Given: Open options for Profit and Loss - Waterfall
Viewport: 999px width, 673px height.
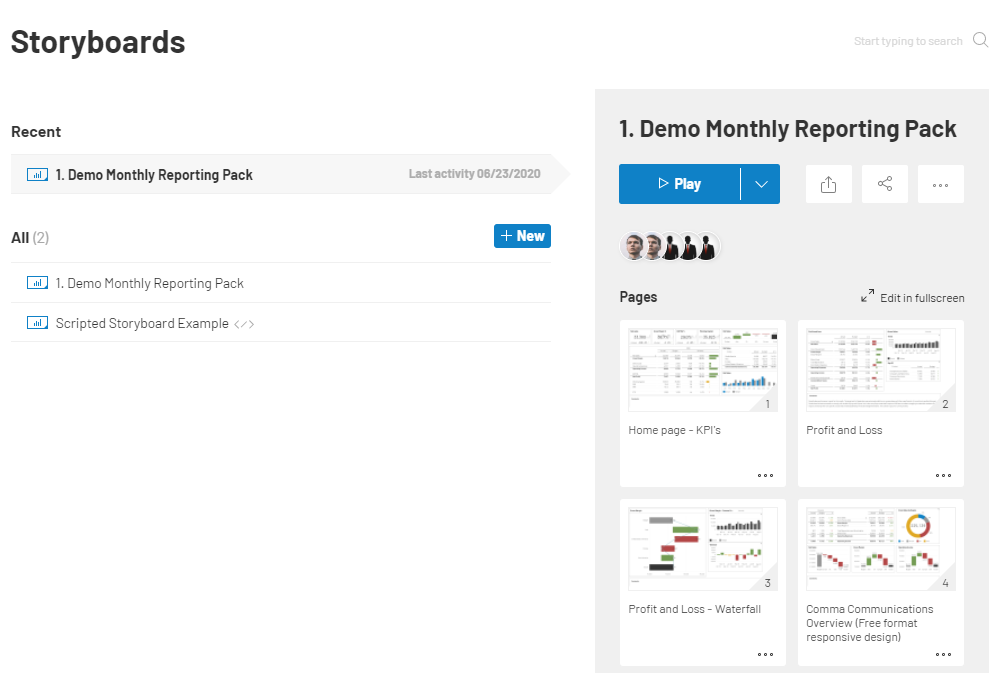Looking at the screenshot, I should point(765,655).
